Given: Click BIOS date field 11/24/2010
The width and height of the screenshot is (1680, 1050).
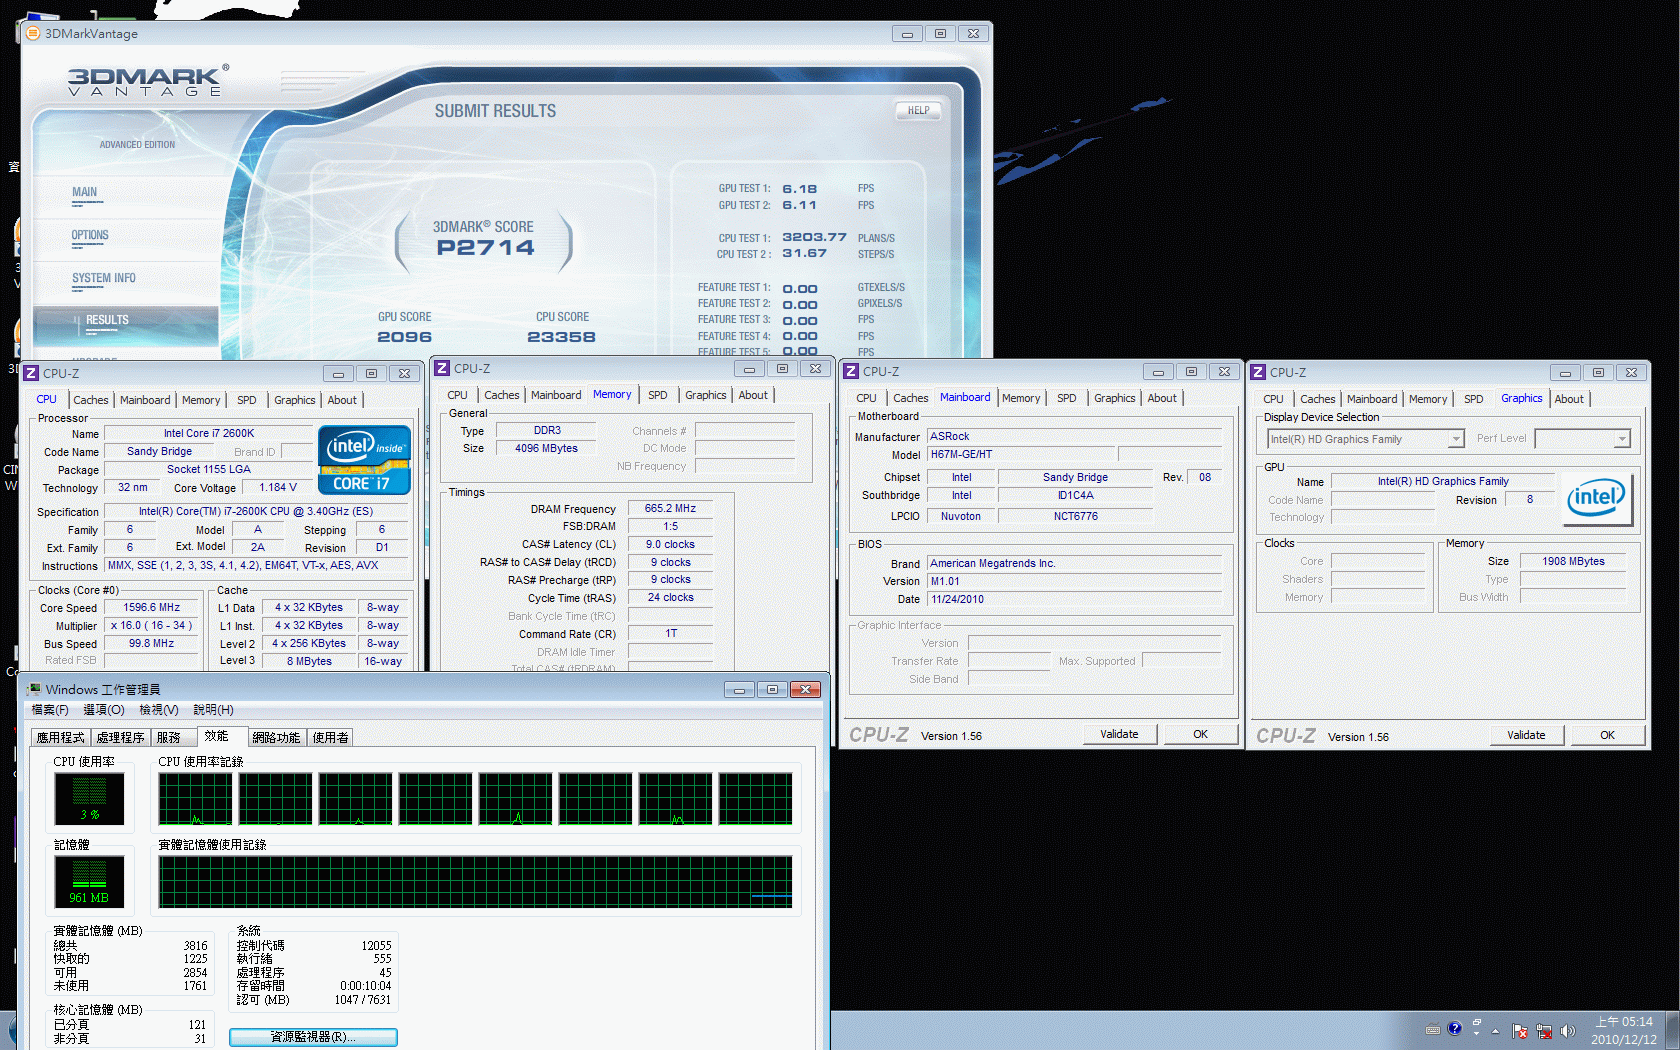Looking at the screenshot, I should [x=1075, y=599].
